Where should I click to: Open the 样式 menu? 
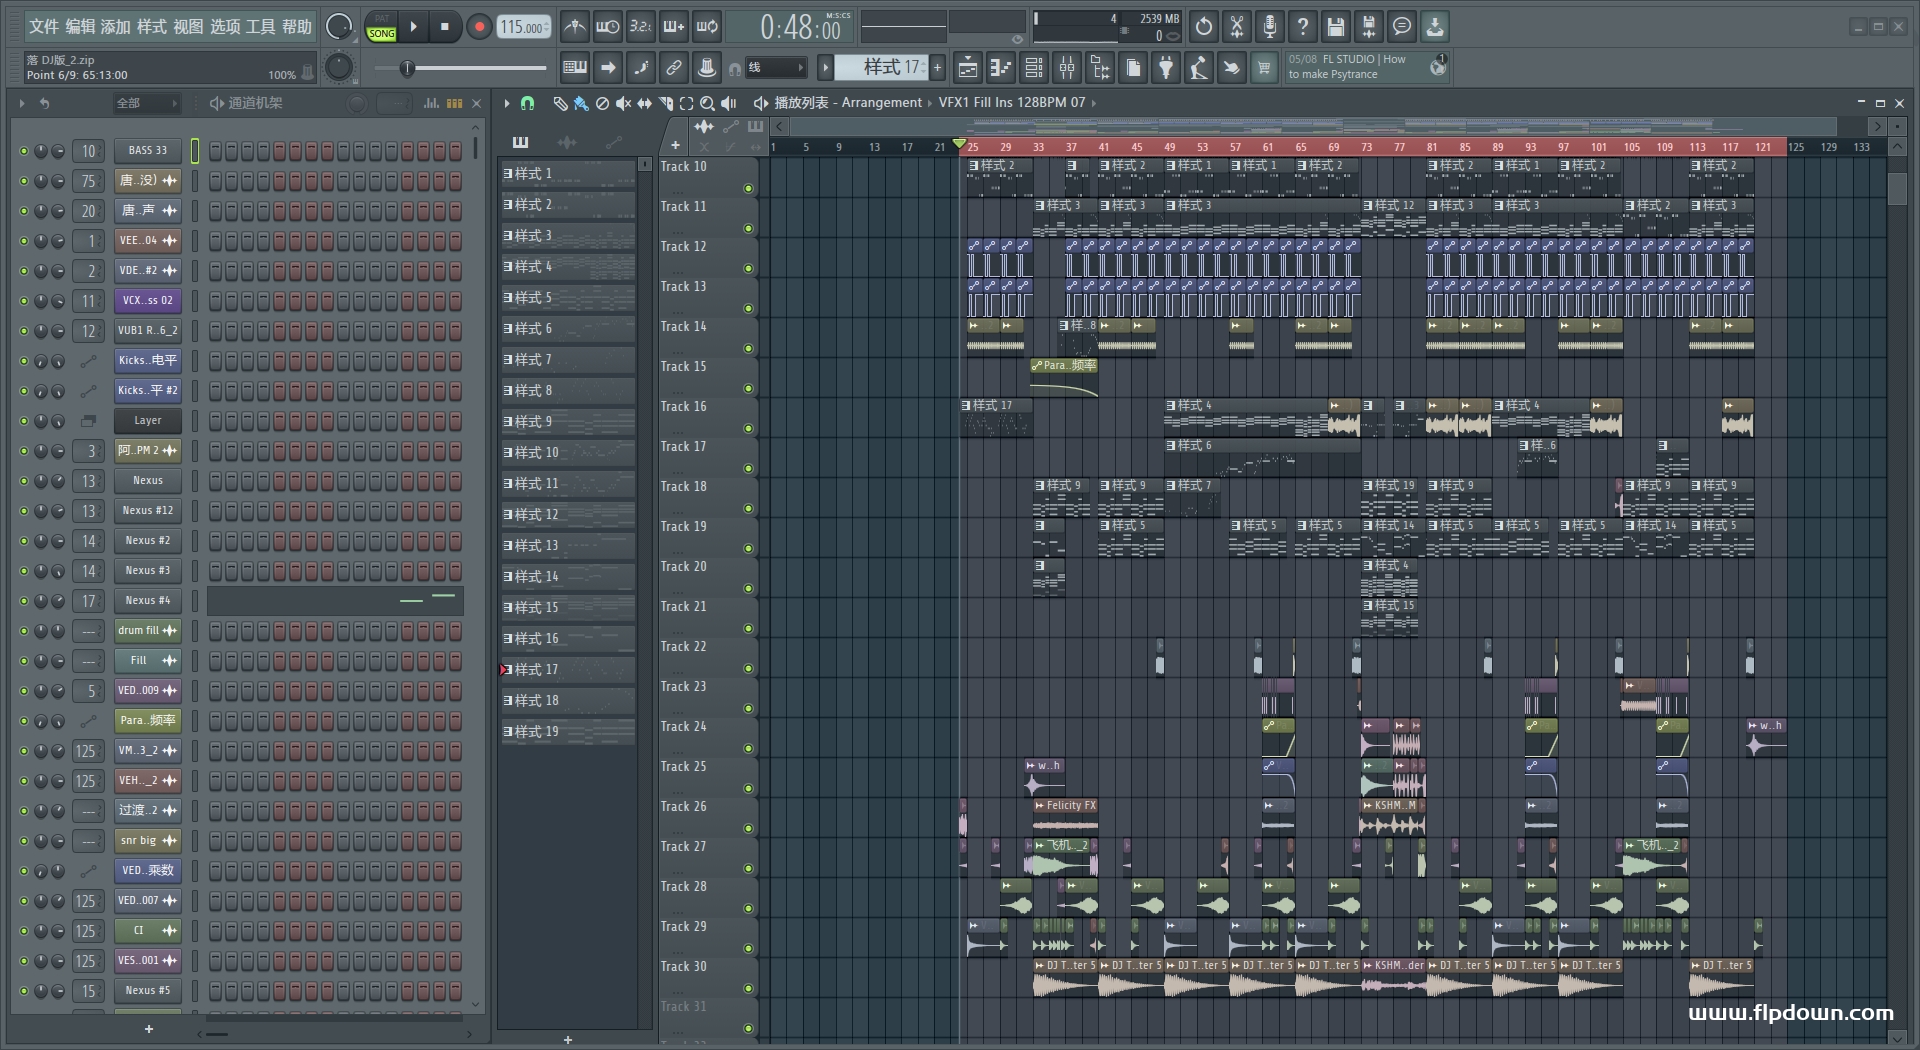coord(152,27)
